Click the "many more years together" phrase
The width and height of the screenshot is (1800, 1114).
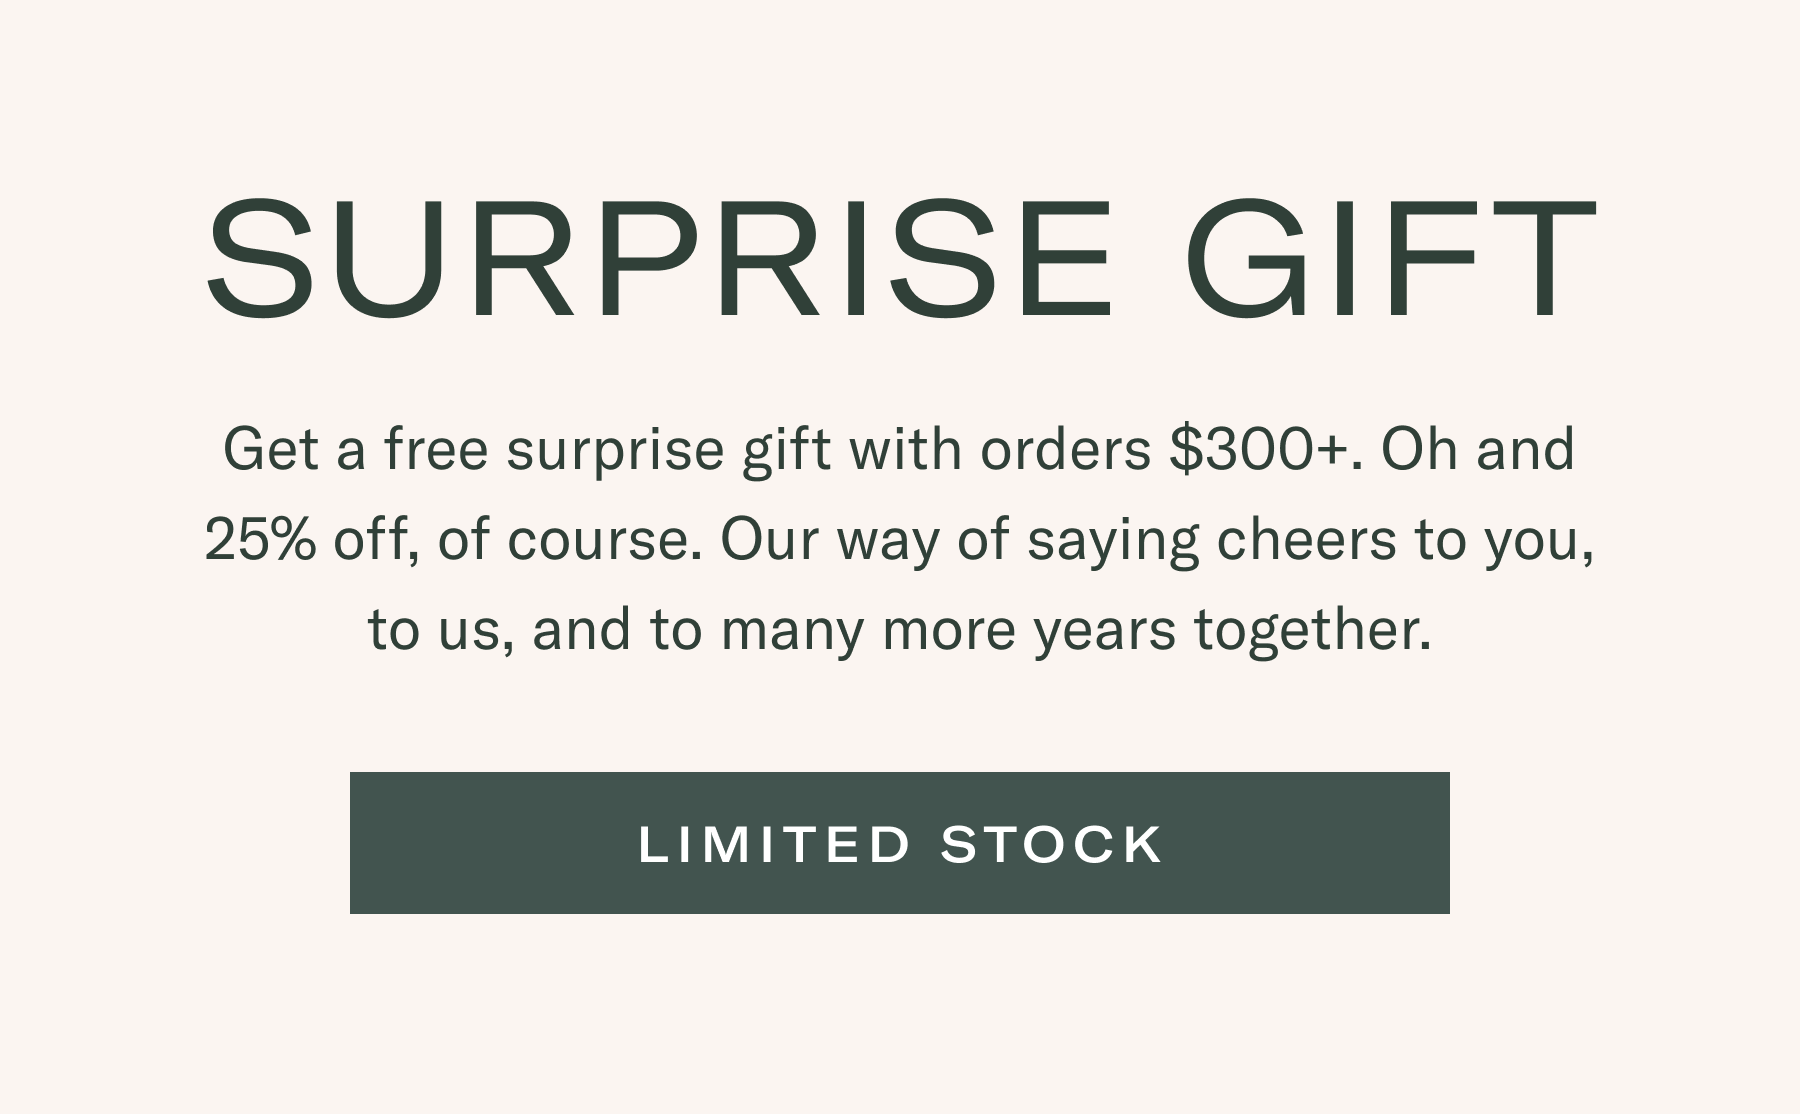(x=1076, y=630)
